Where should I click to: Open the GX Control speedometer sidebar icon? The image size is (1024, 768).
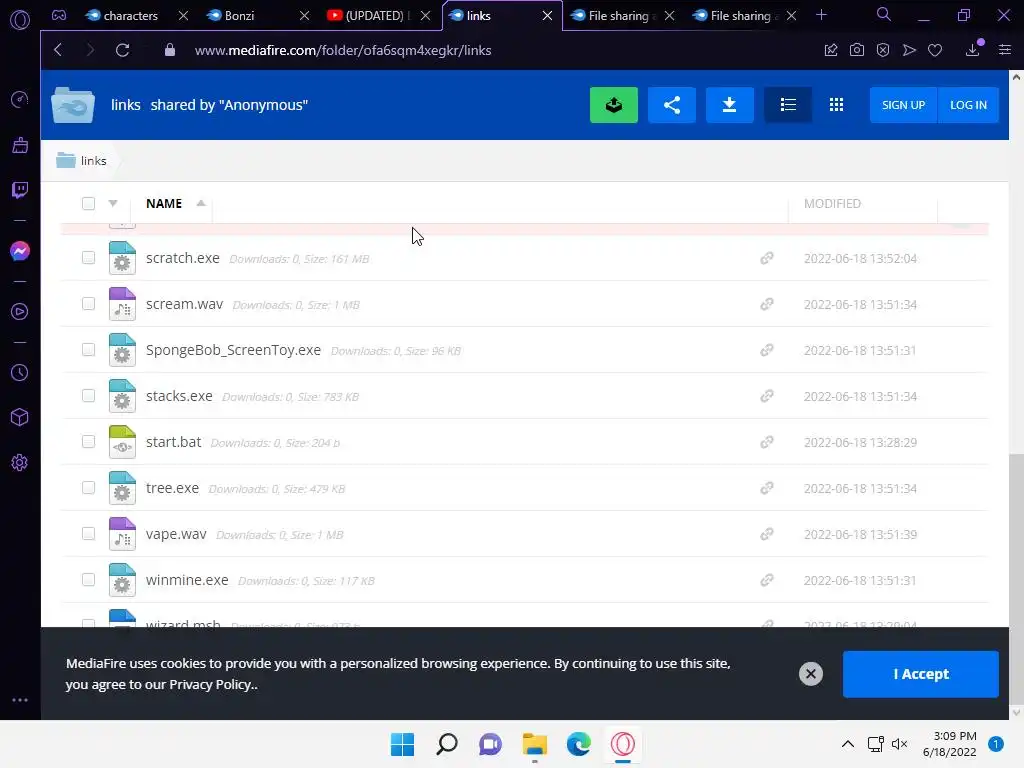(20, 99)
